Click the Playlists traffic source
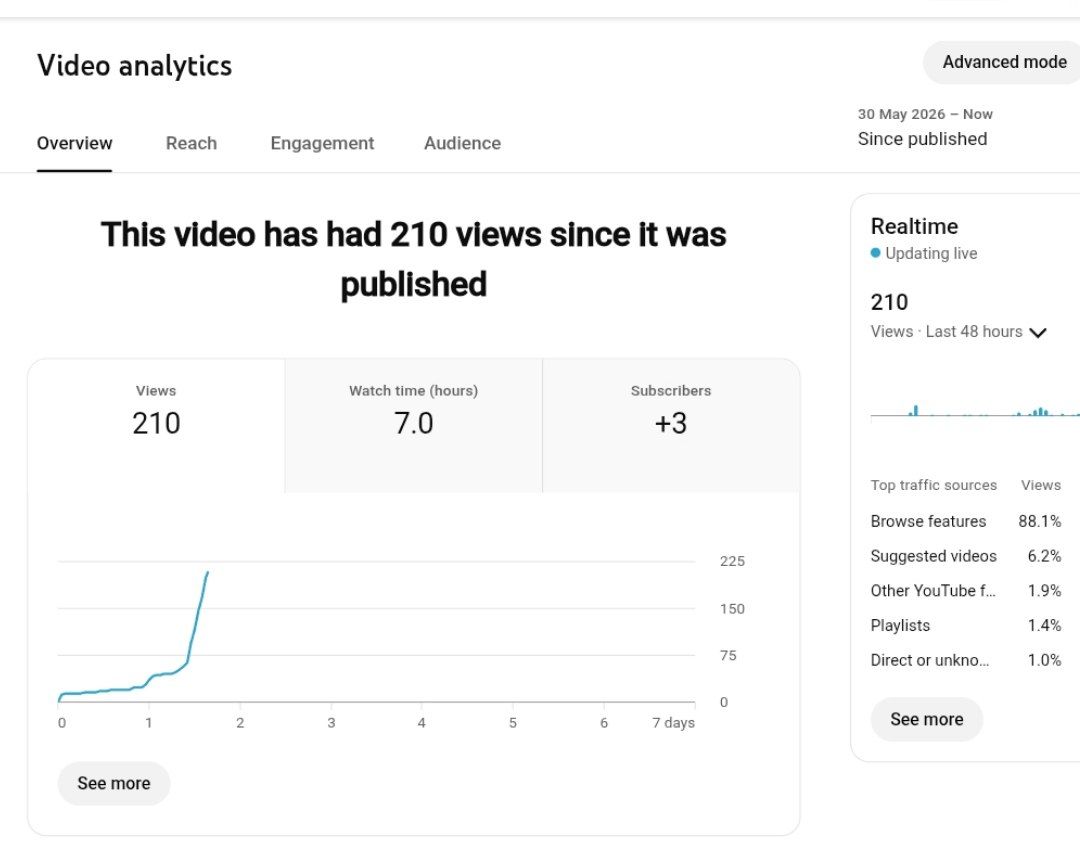This screenshot has height=864, width=1080. (x=900, y=626)
